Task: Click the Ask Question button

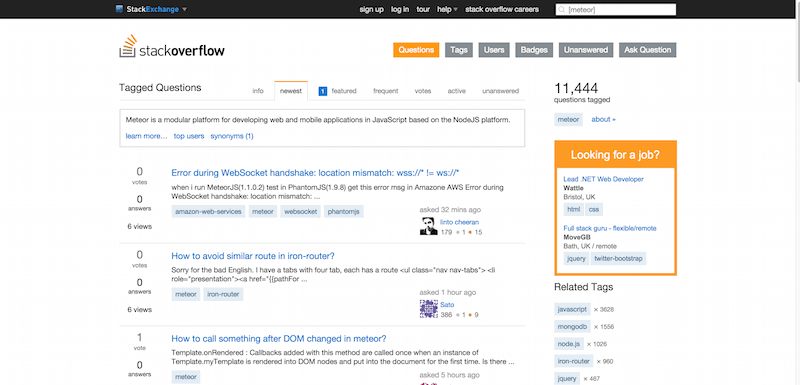Action: click(647, 50)
